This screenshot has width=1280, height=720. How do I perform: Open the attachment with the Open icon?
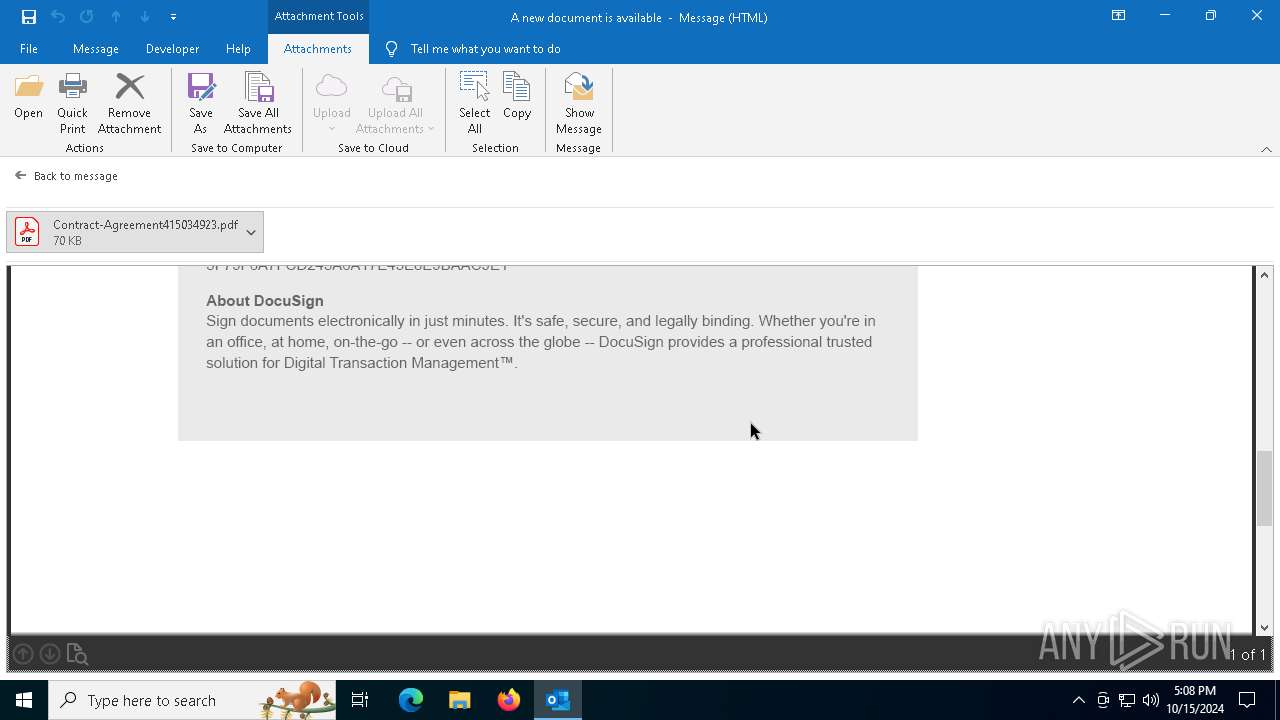28,97
